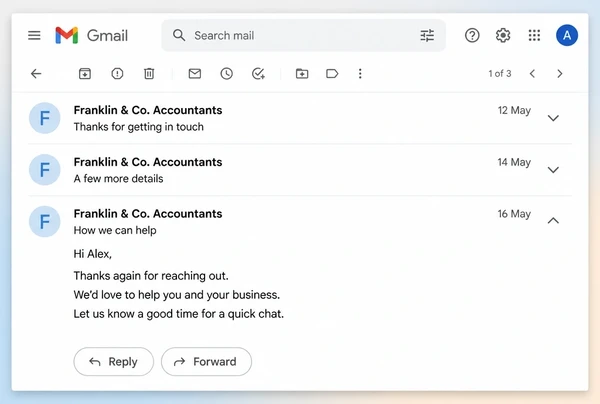This screenshot has height=404, width=600.
Task: Click the Gmail logo
Action: pos(91,36)
